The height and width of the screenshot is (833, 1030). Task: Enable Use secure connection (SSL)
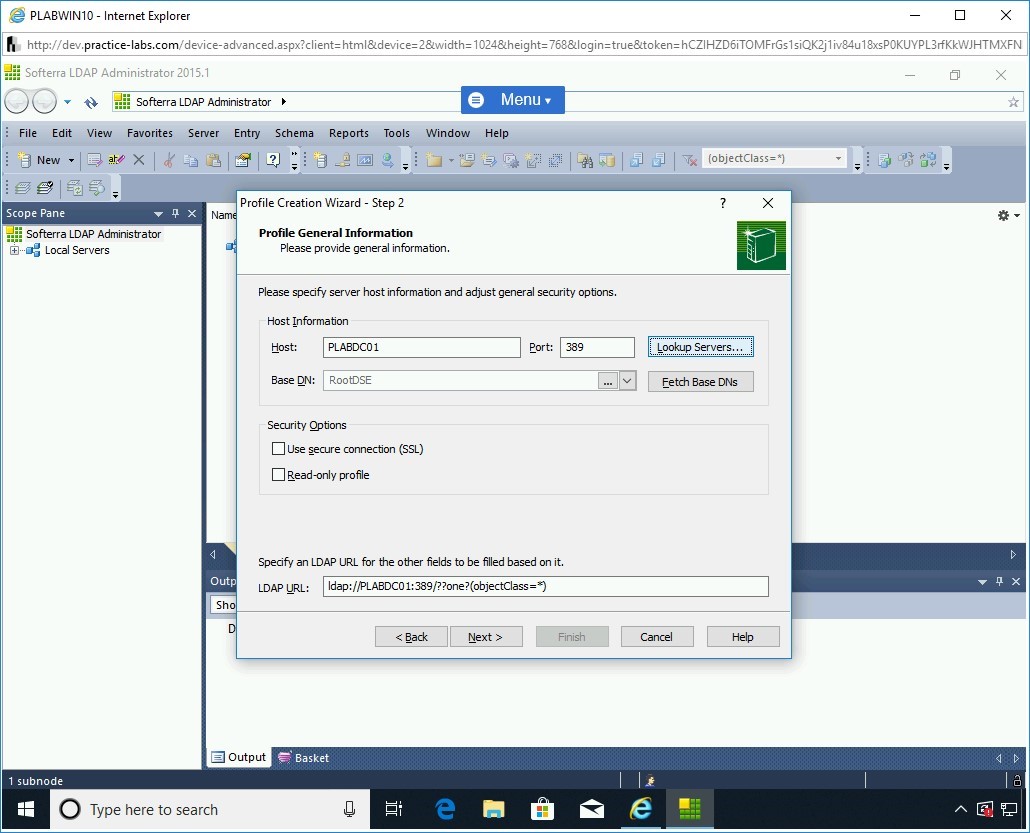coord(279,450)
